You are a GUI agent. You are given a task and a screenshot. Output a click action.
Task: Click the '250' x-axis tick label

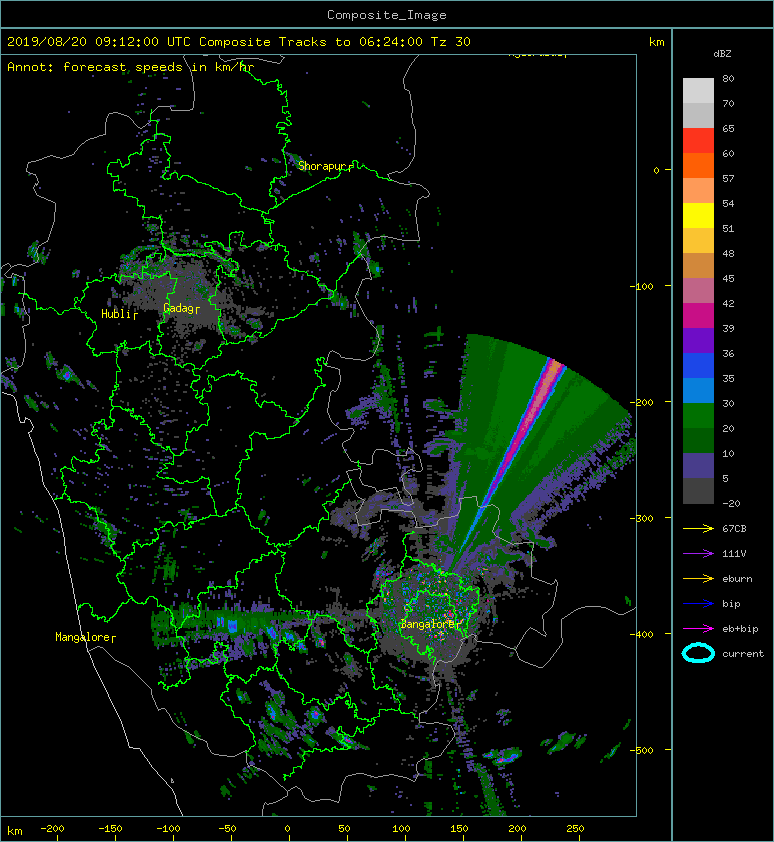point(575,829)
